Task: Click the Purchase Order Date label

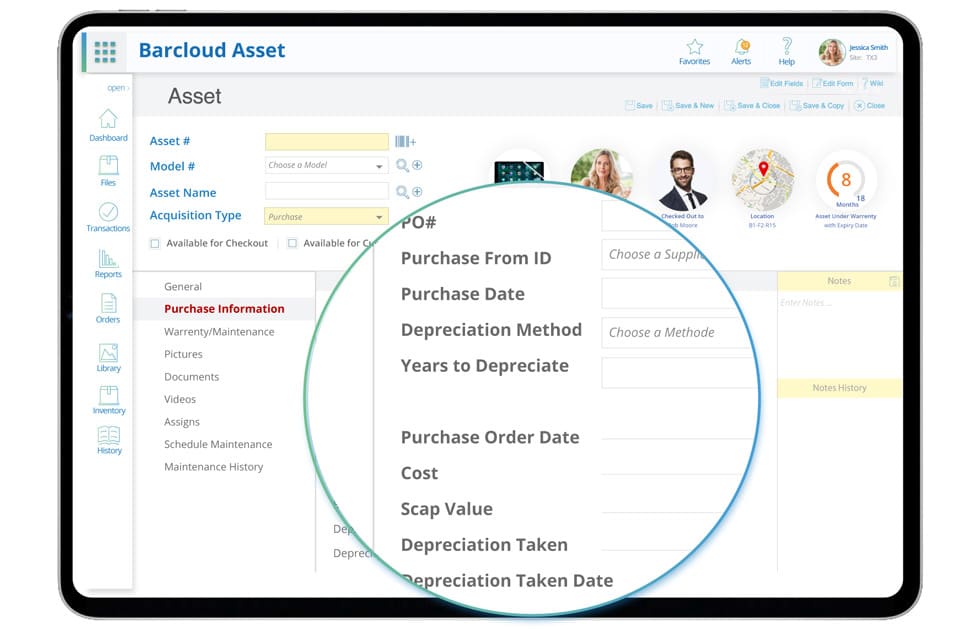Action: click(490, 438)
